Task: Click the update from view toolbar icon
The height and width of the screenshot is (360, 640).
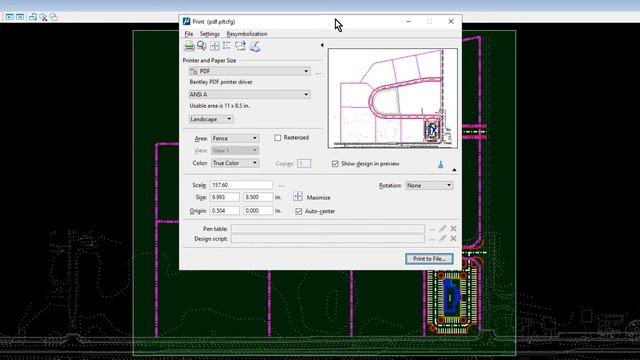Action: tap(240, 46)
